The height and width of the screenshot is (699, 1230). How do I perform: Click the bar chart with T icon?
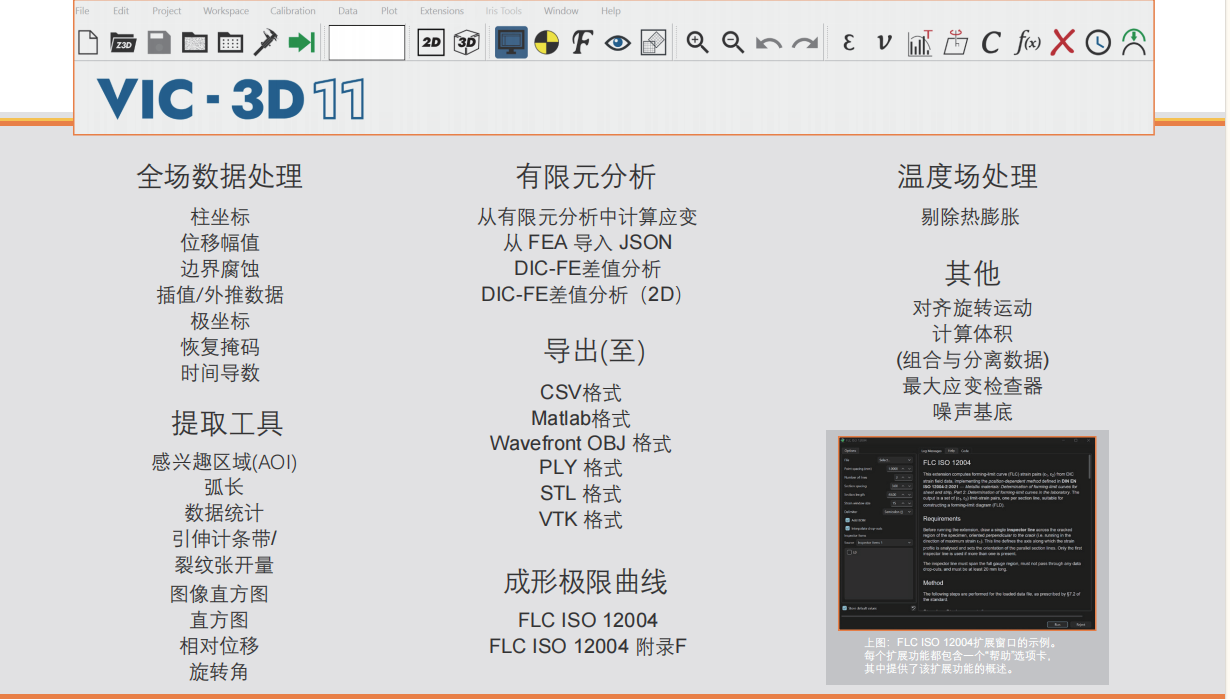tap(920, 43)
